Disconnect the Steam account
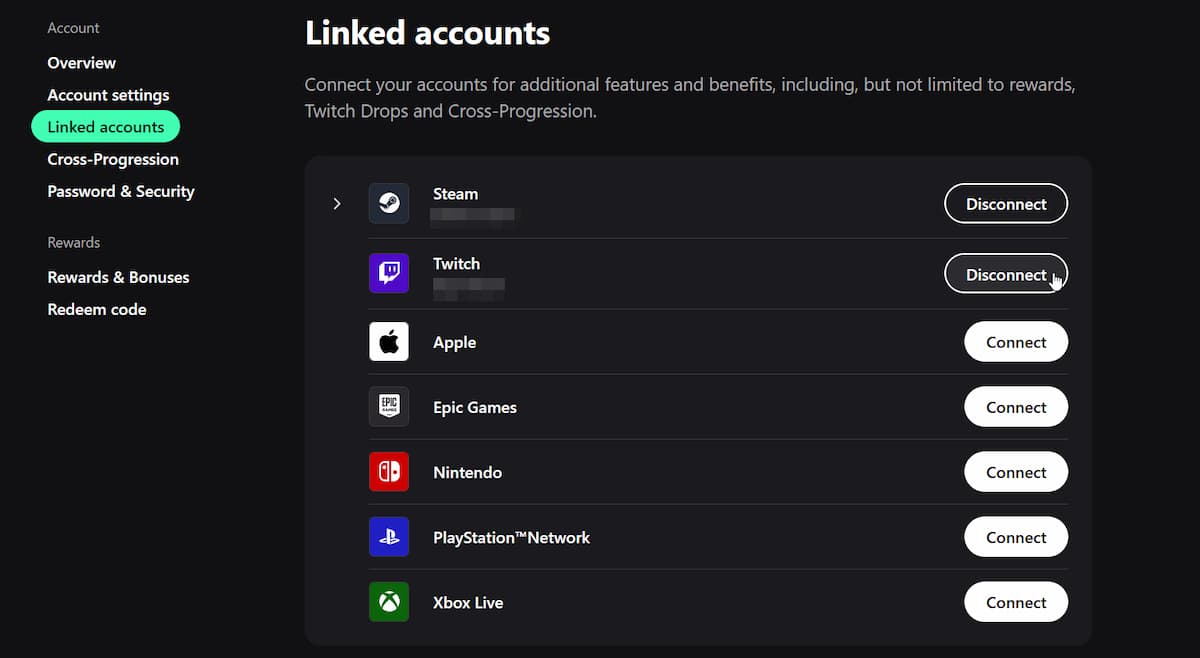The height and width of the screenshot is (658, 1200). tap(1006, 204)
